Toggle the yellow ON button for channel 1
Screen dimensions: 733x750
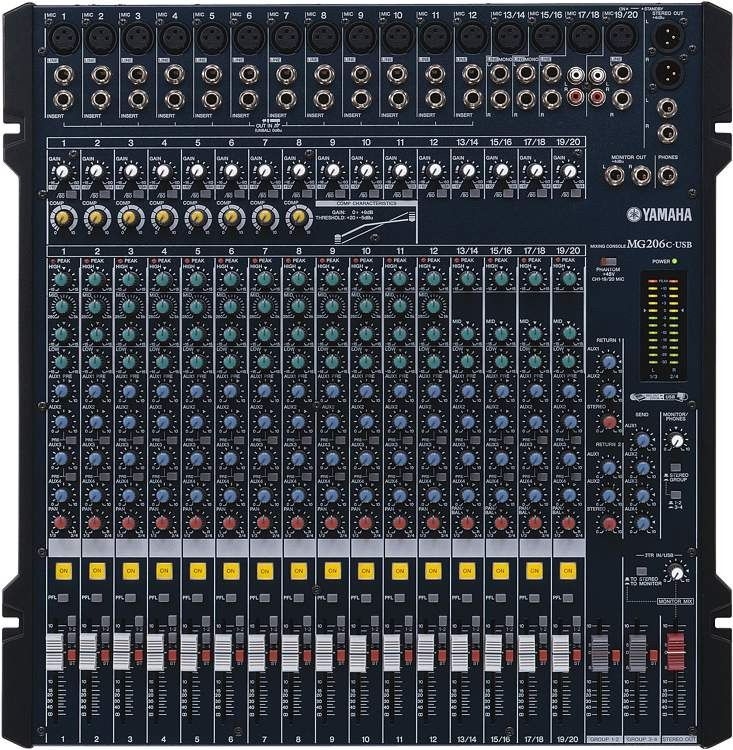tap(62, 570)
